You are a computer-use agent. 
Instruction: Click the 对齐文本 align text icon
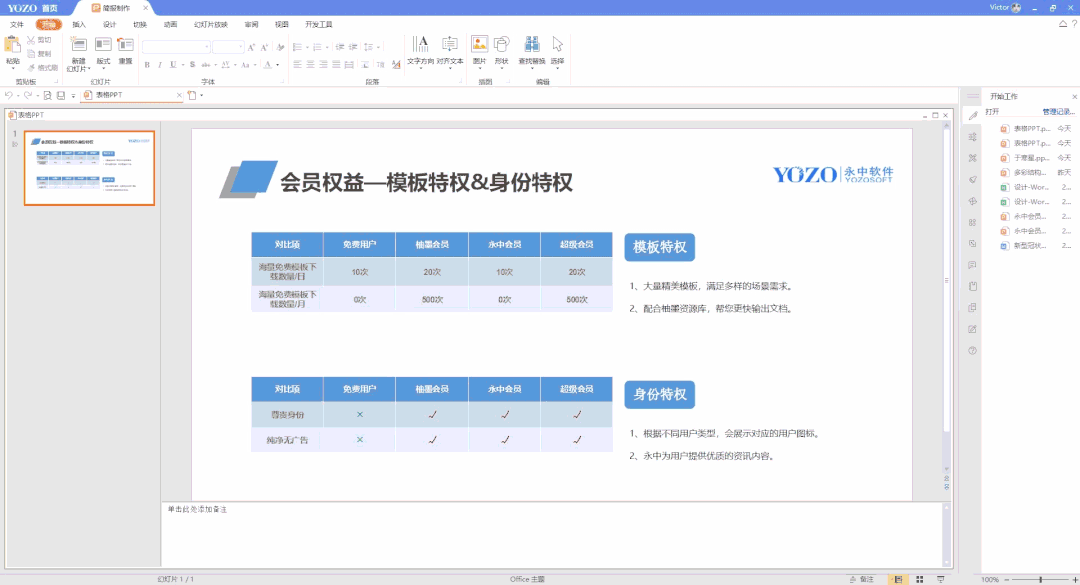[450, 45]
